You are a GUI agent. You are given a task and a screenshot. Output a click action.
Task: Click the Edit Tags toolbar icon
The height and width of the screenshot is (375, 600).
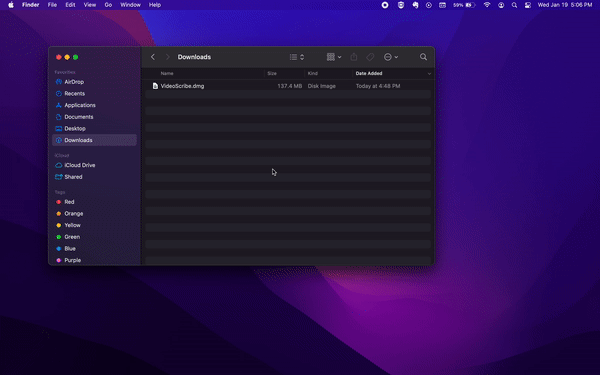[370, 57]
